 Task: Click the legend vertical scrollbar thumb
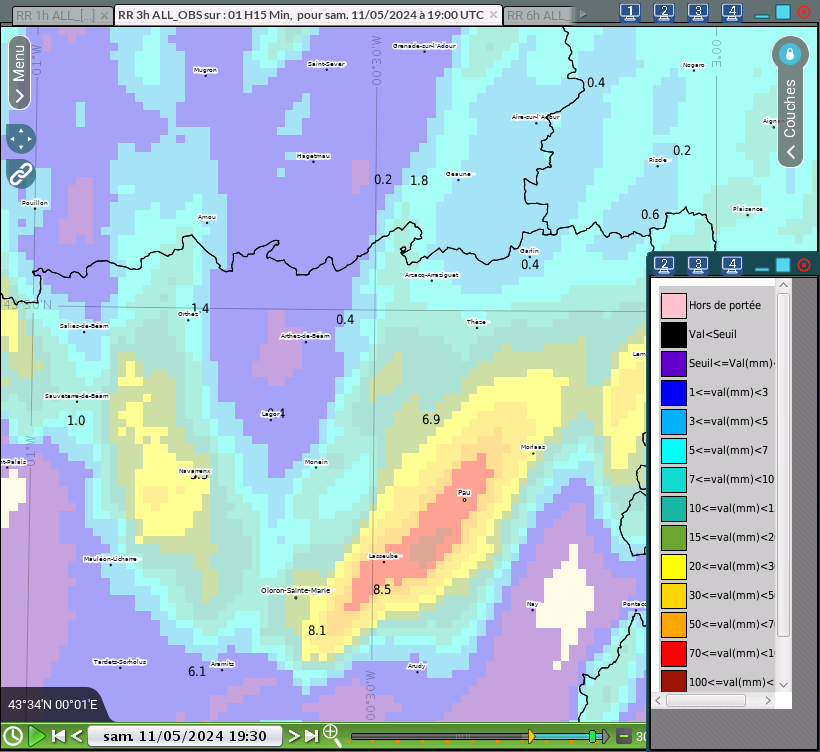tap(783, 465)
